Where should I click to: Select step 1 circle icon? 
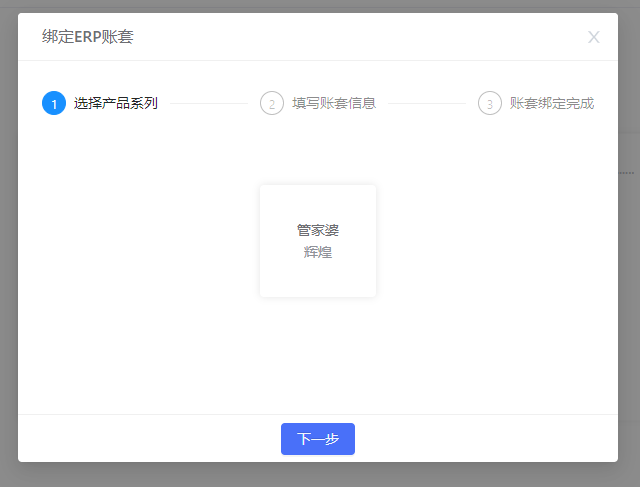pyautogui.click(x=54, y=103)
